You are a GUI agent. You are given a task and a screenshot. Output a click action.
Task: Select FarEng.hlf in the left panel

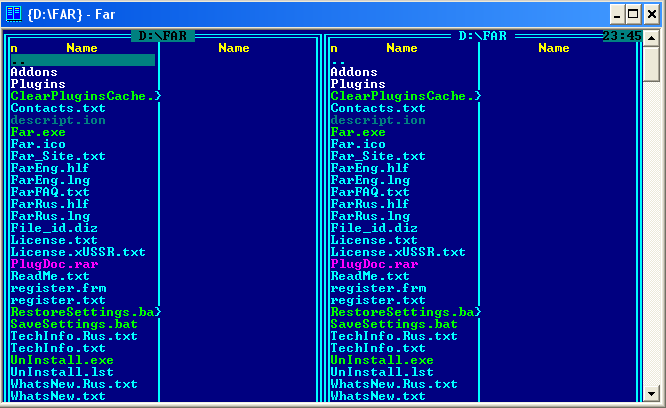coord(50,168)
